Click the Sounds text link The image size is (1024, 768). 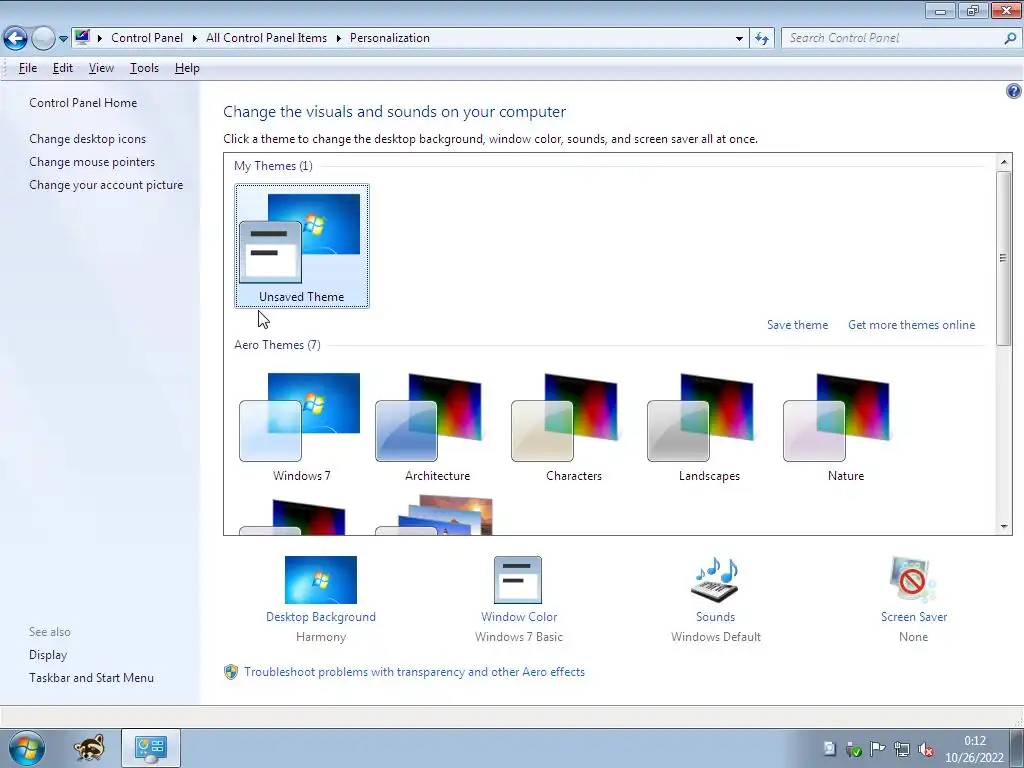(715, 616)
